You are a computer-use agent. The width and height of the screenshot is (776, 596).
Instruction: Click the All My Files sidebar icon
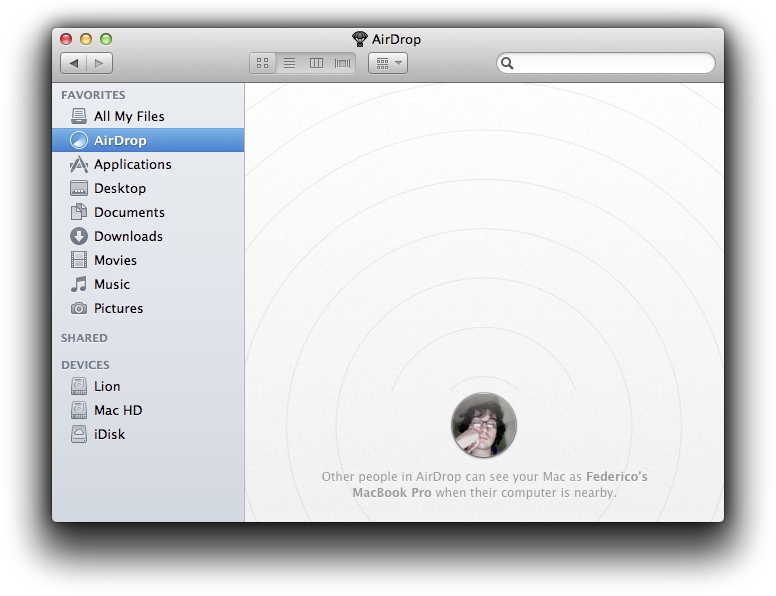click(x=79, y=116)
